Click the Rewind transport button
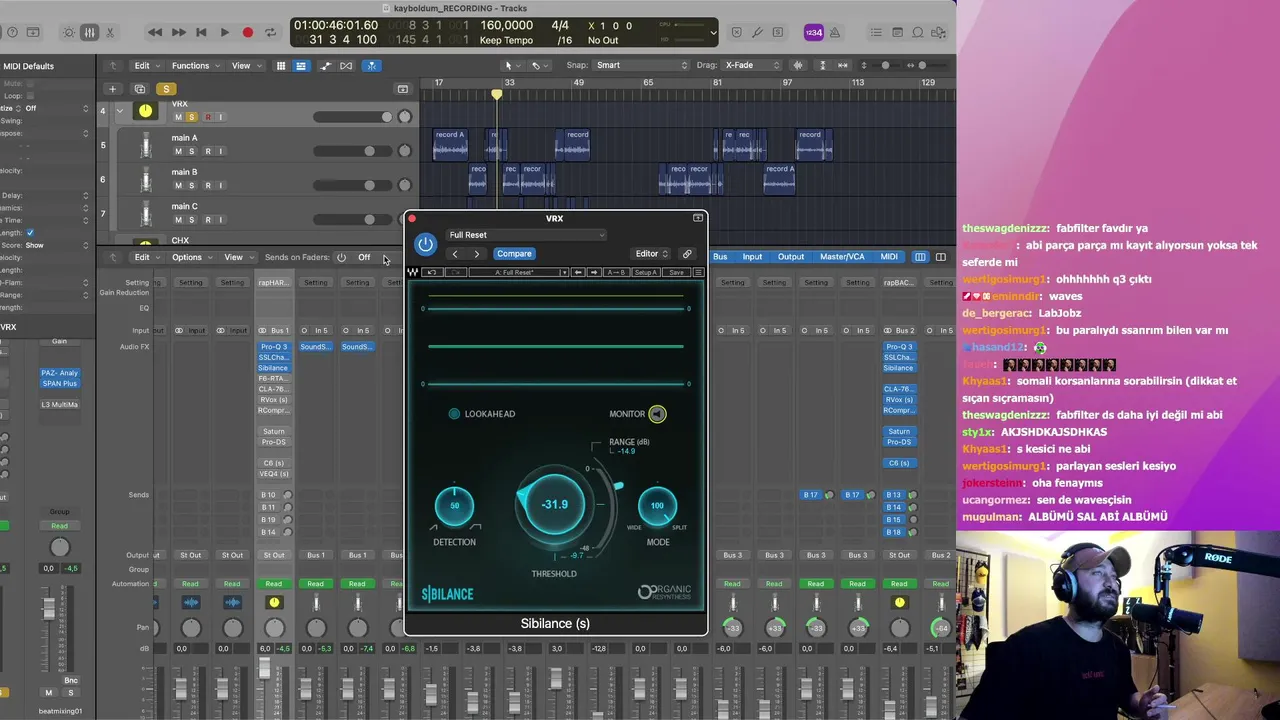The width and height of the screenshot is (1280, 720). 155,32
